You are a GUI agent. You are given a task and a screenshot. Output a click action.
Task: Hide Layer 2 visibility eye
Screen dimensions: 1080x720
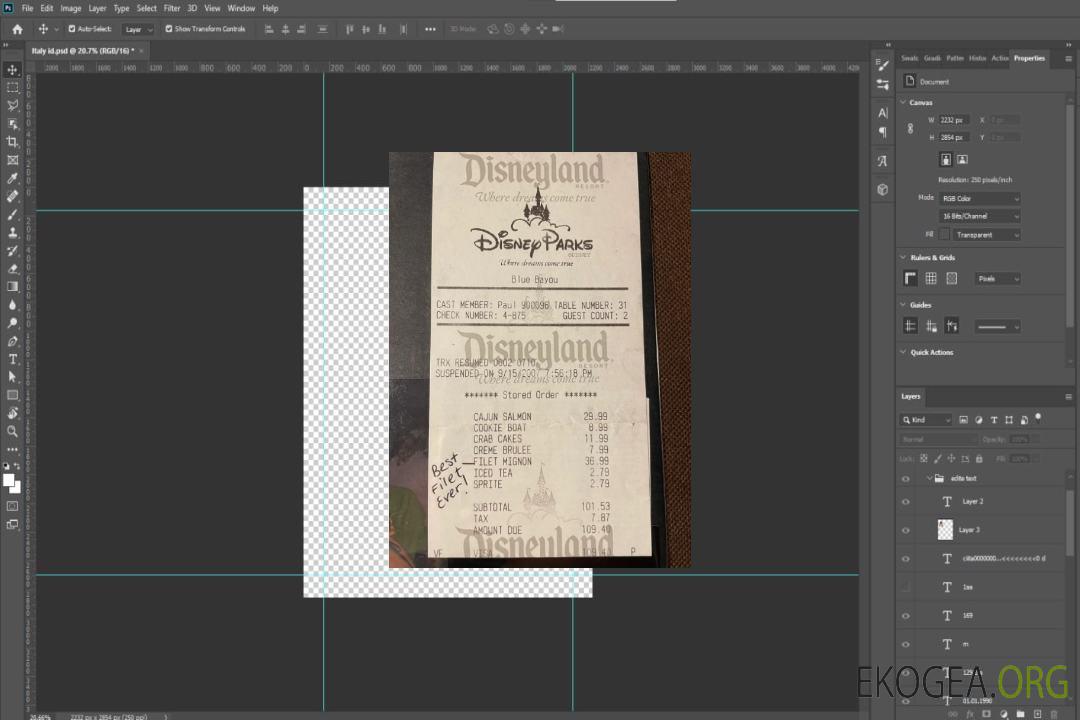coord(906,502)
